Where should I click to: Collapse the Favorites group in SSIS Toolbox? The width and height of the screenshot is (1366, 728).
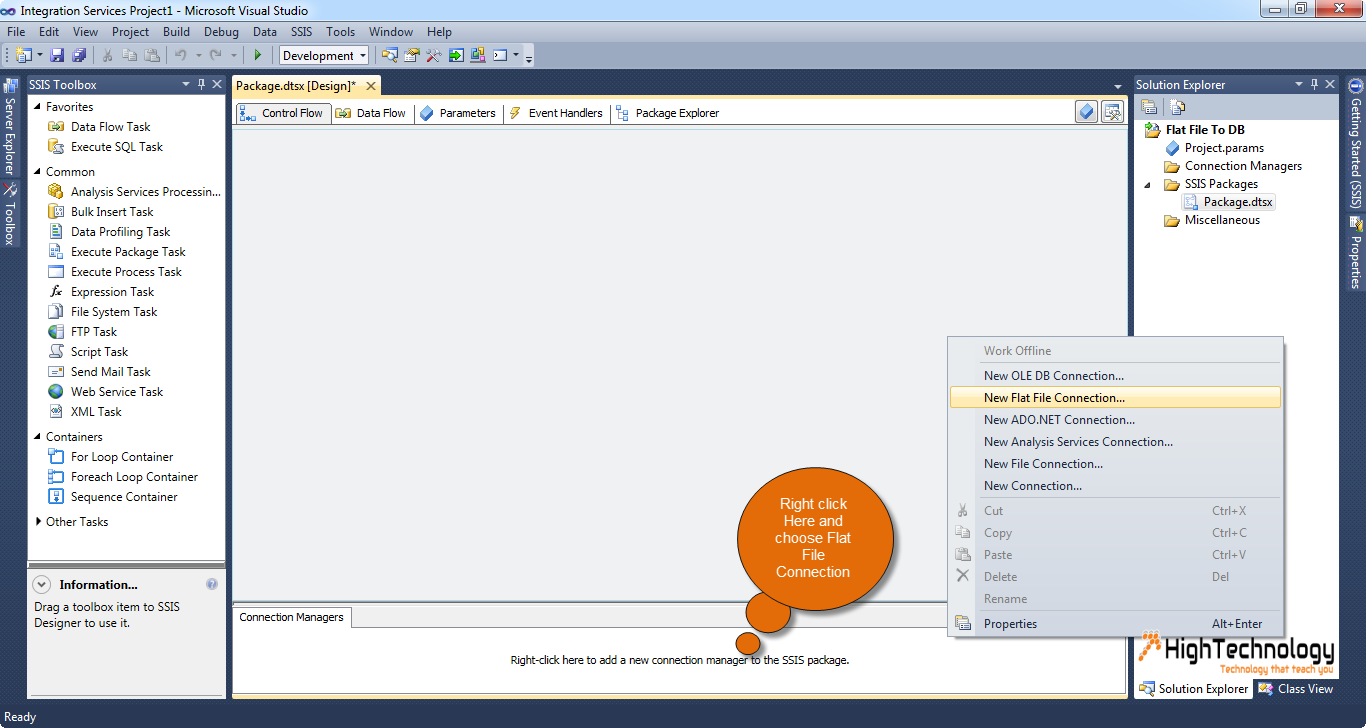[x=38, y=106]
